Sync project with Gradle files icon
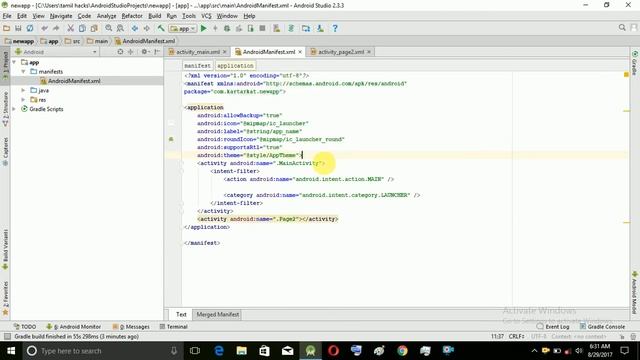The image size is (640, 360). click(291, 28)
